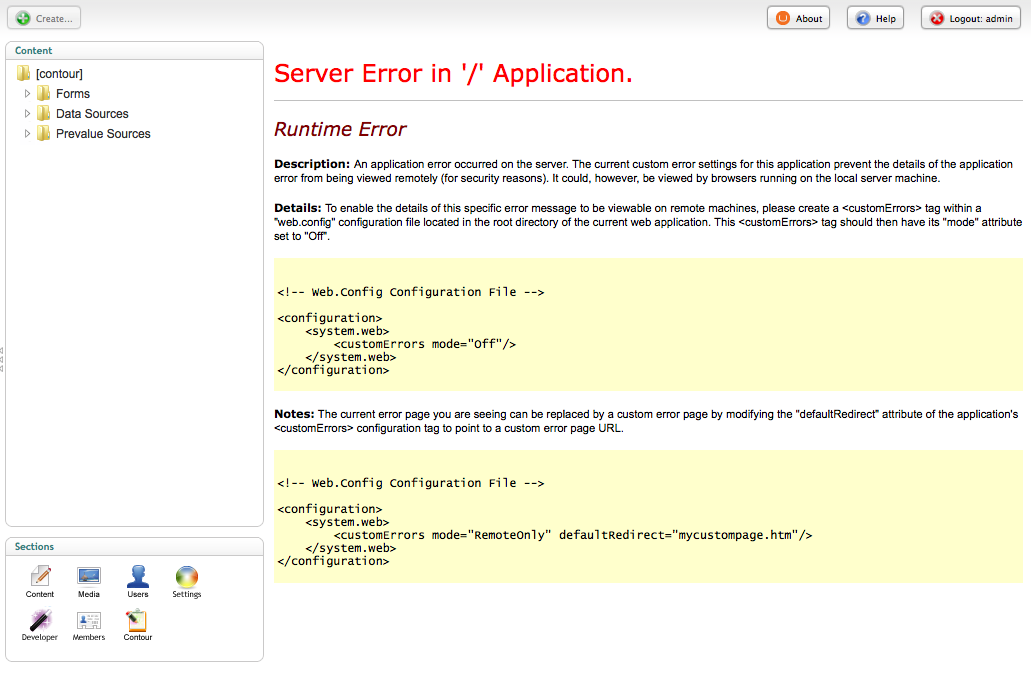Click the Forms folder icon
Image resolution: width=1031 pixels, height=674 pixels.
pos(44,93)
